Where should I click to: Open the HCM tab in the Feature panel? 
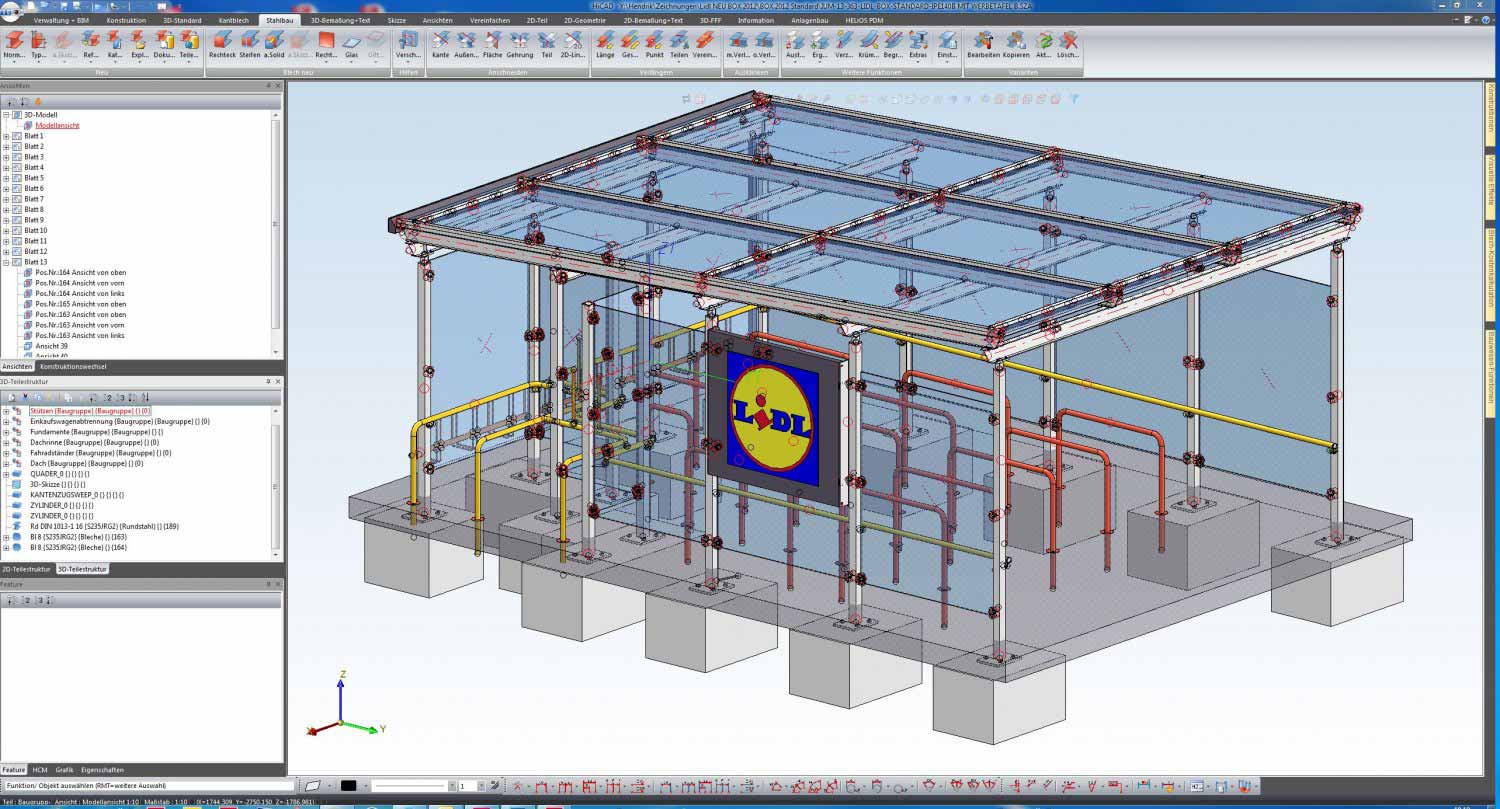click(x=40, y=770)
